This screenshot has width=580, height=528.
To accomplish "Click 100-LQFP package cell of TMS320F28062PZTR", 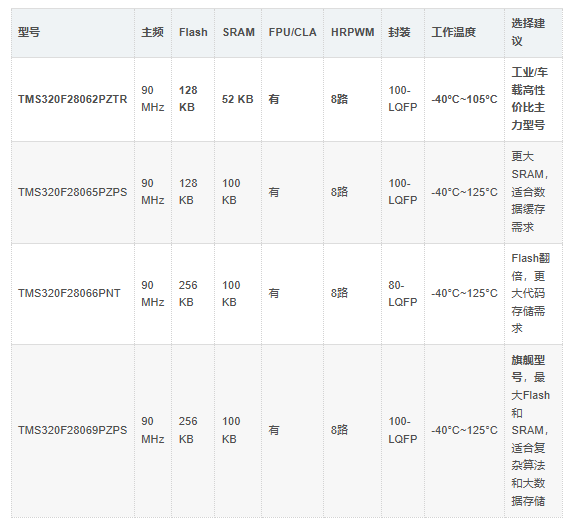I will 403,99.
